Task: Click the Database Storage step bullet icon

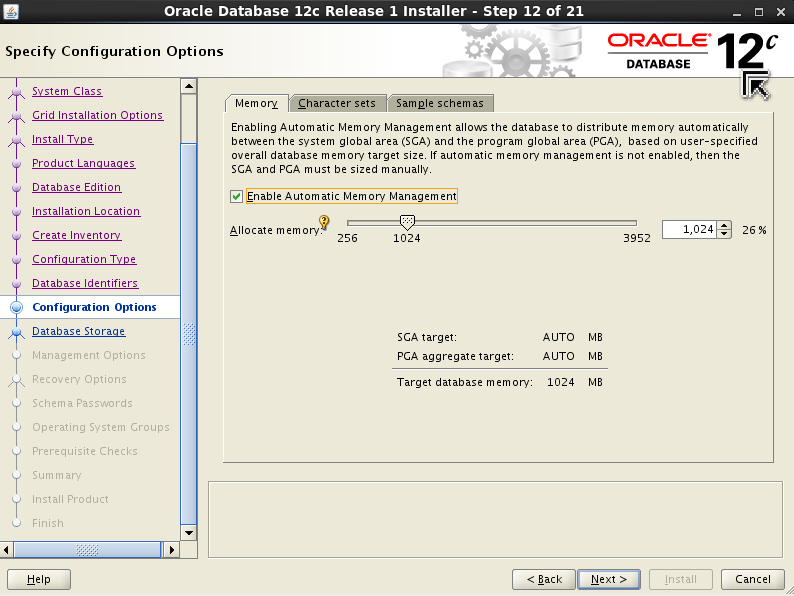Action: click(x=16, y=332)
